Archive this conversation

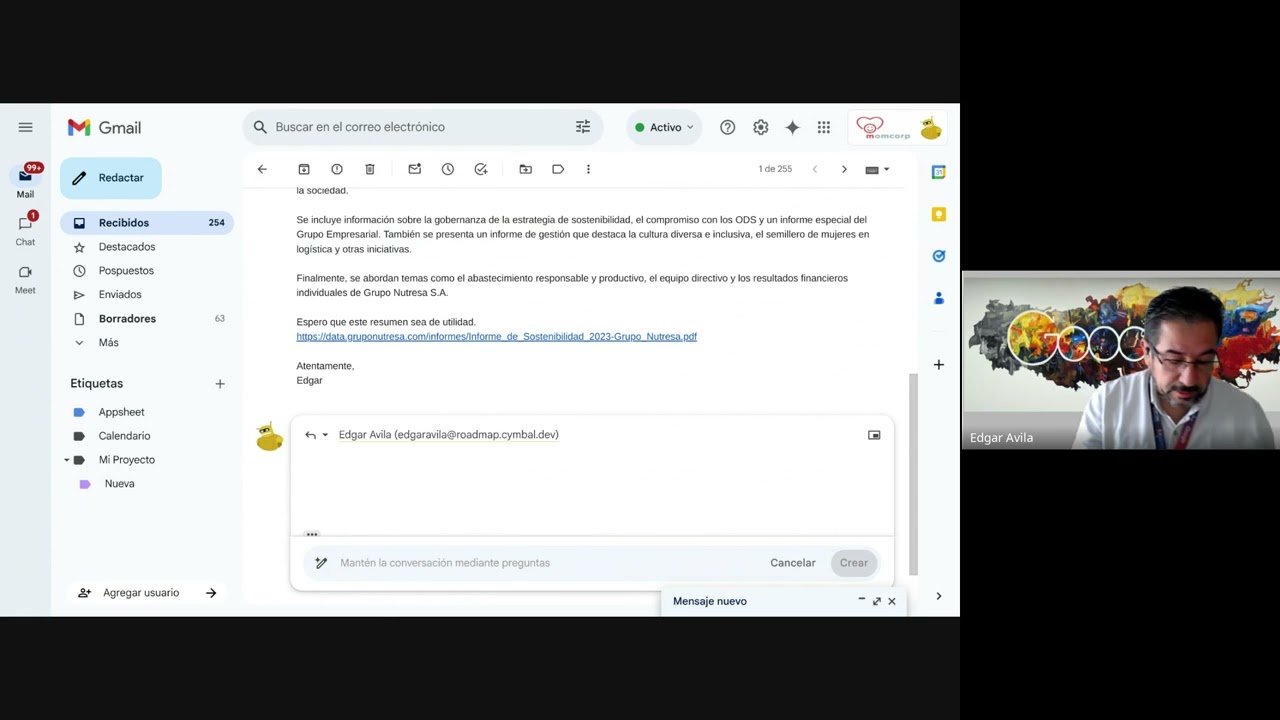click(304, 169)
